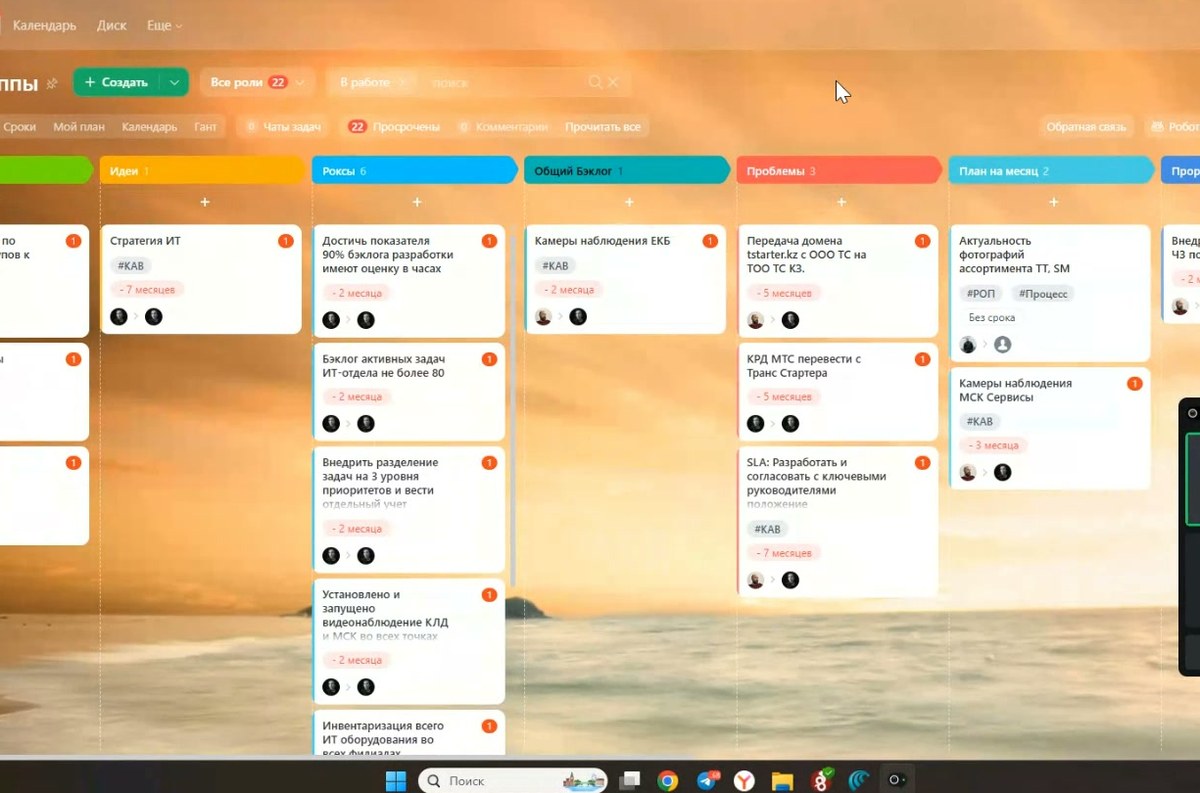This screenshot has height=793, width=1200.
Task: Click the counter badge on Камеры наблюдения ЕКБ
Action: pos(709,241)
